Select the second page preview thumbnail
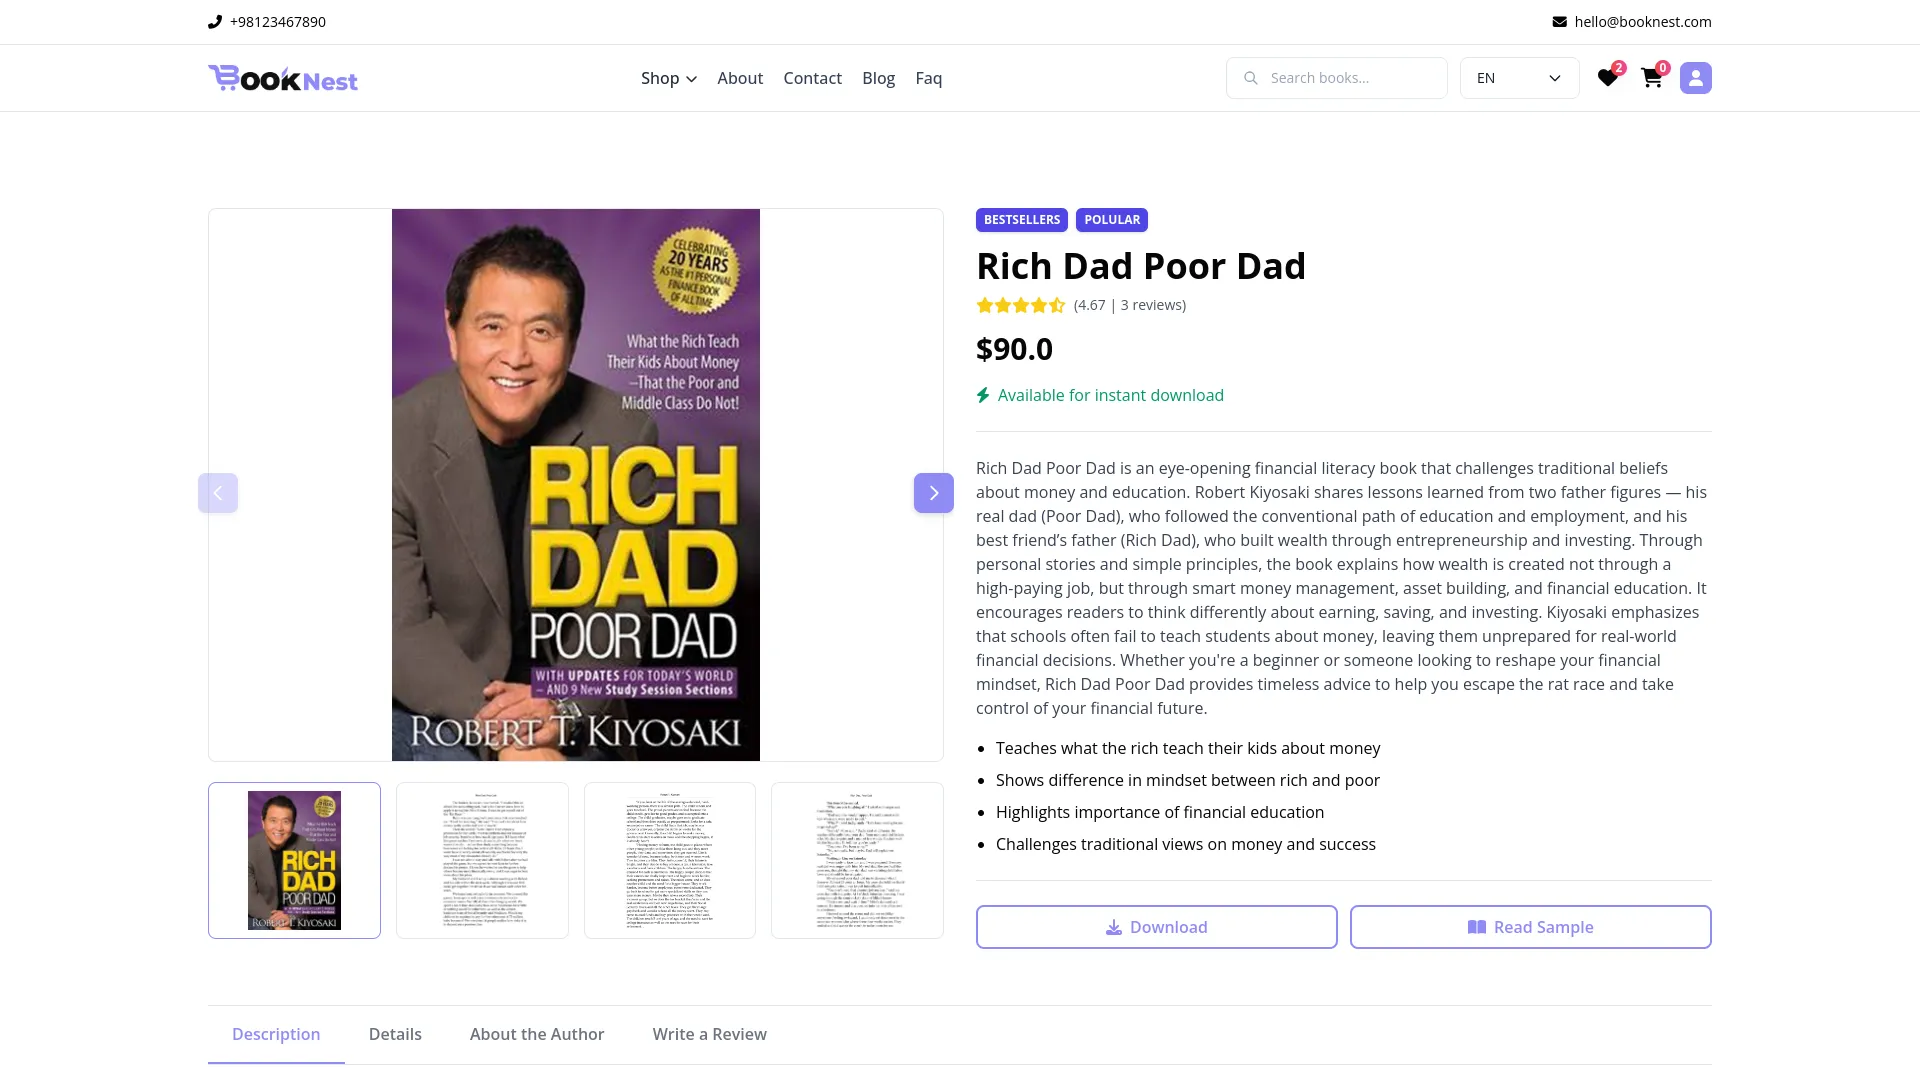1920x1080 pixels. pyautogui.click(x=482, y=860)
